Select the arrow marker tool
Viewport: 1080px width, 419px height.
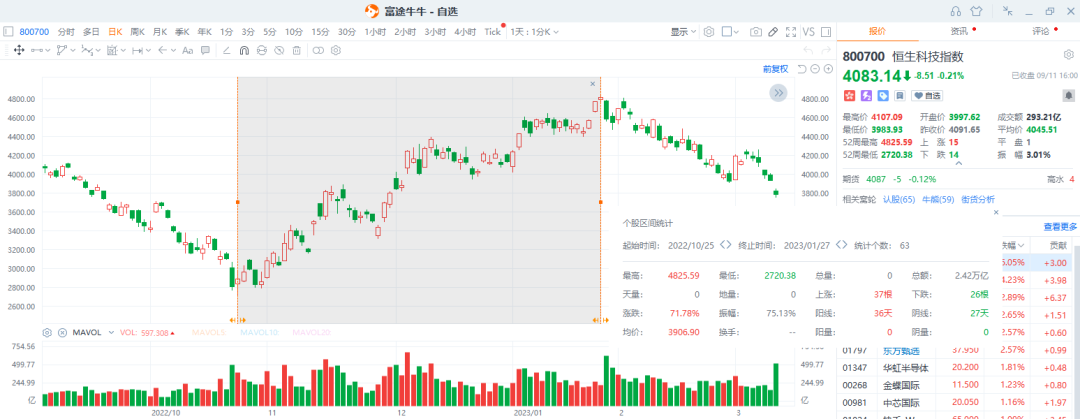[x=163, y=50]
